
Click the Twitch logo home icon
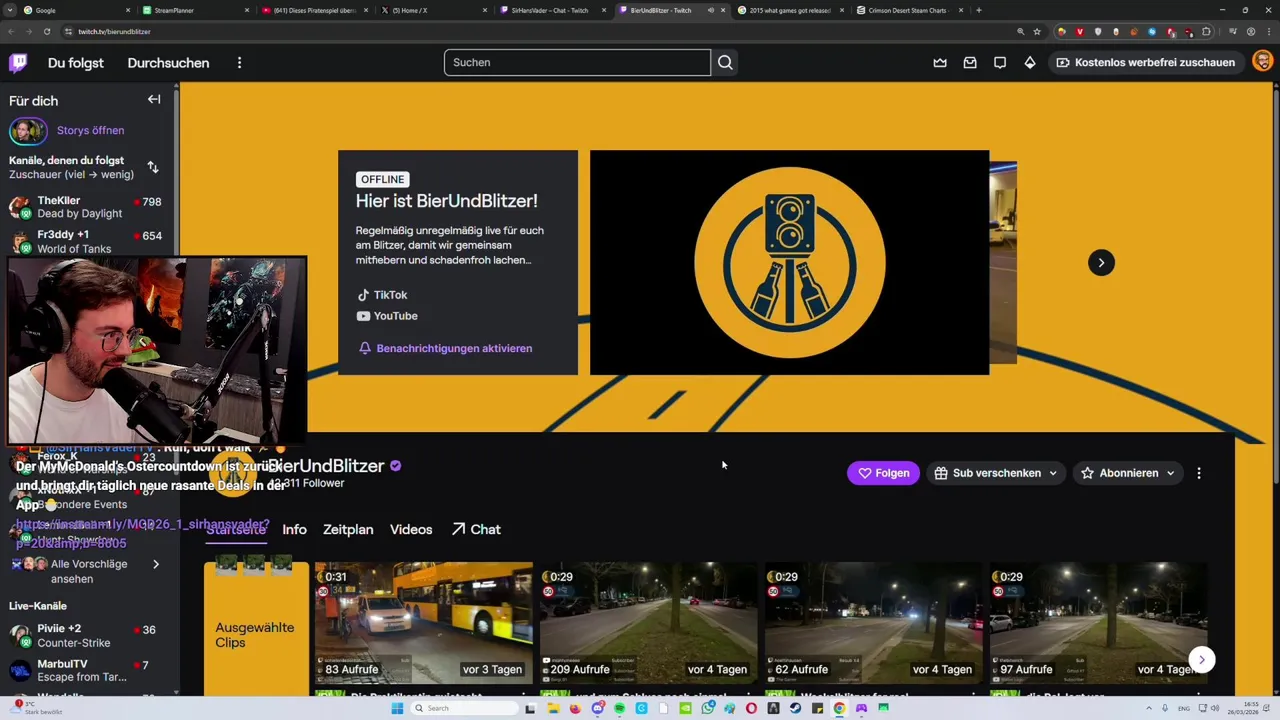(18, 63)
